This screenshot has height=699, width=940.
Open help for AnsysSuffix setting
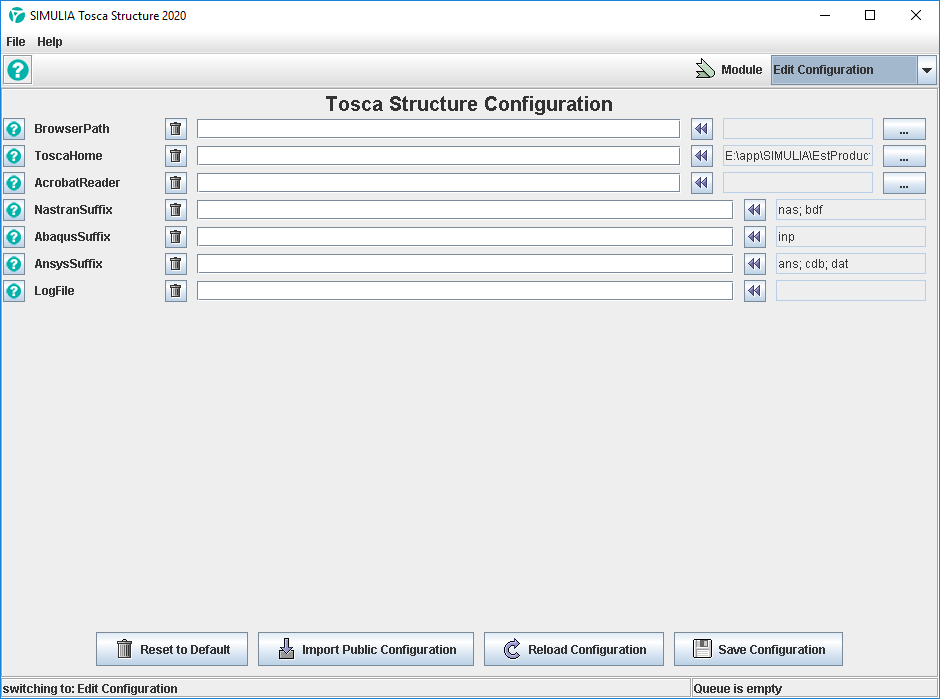click(x=14, y=264)
